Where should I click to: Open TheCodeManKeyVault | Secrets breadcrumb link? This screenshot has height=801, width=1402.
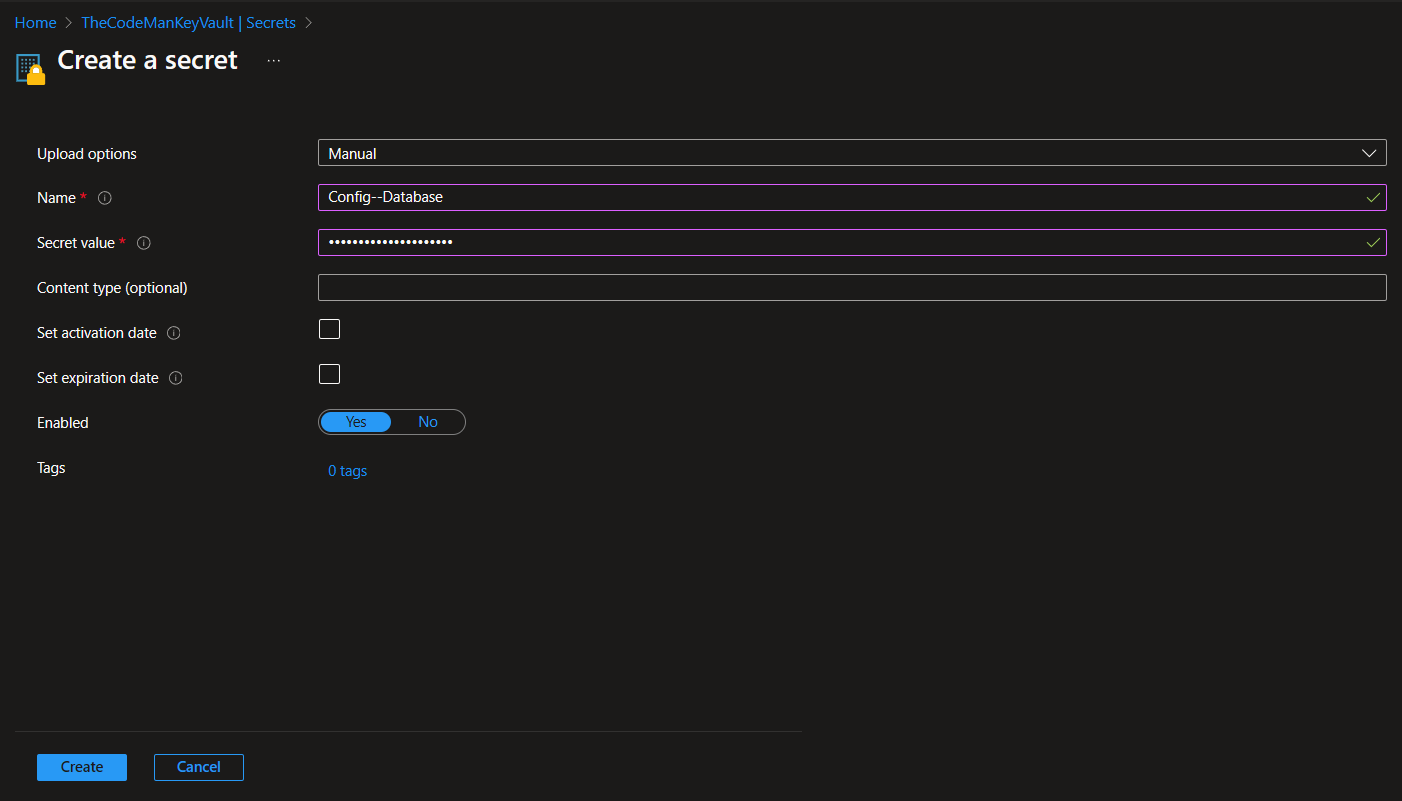point(188,22)
